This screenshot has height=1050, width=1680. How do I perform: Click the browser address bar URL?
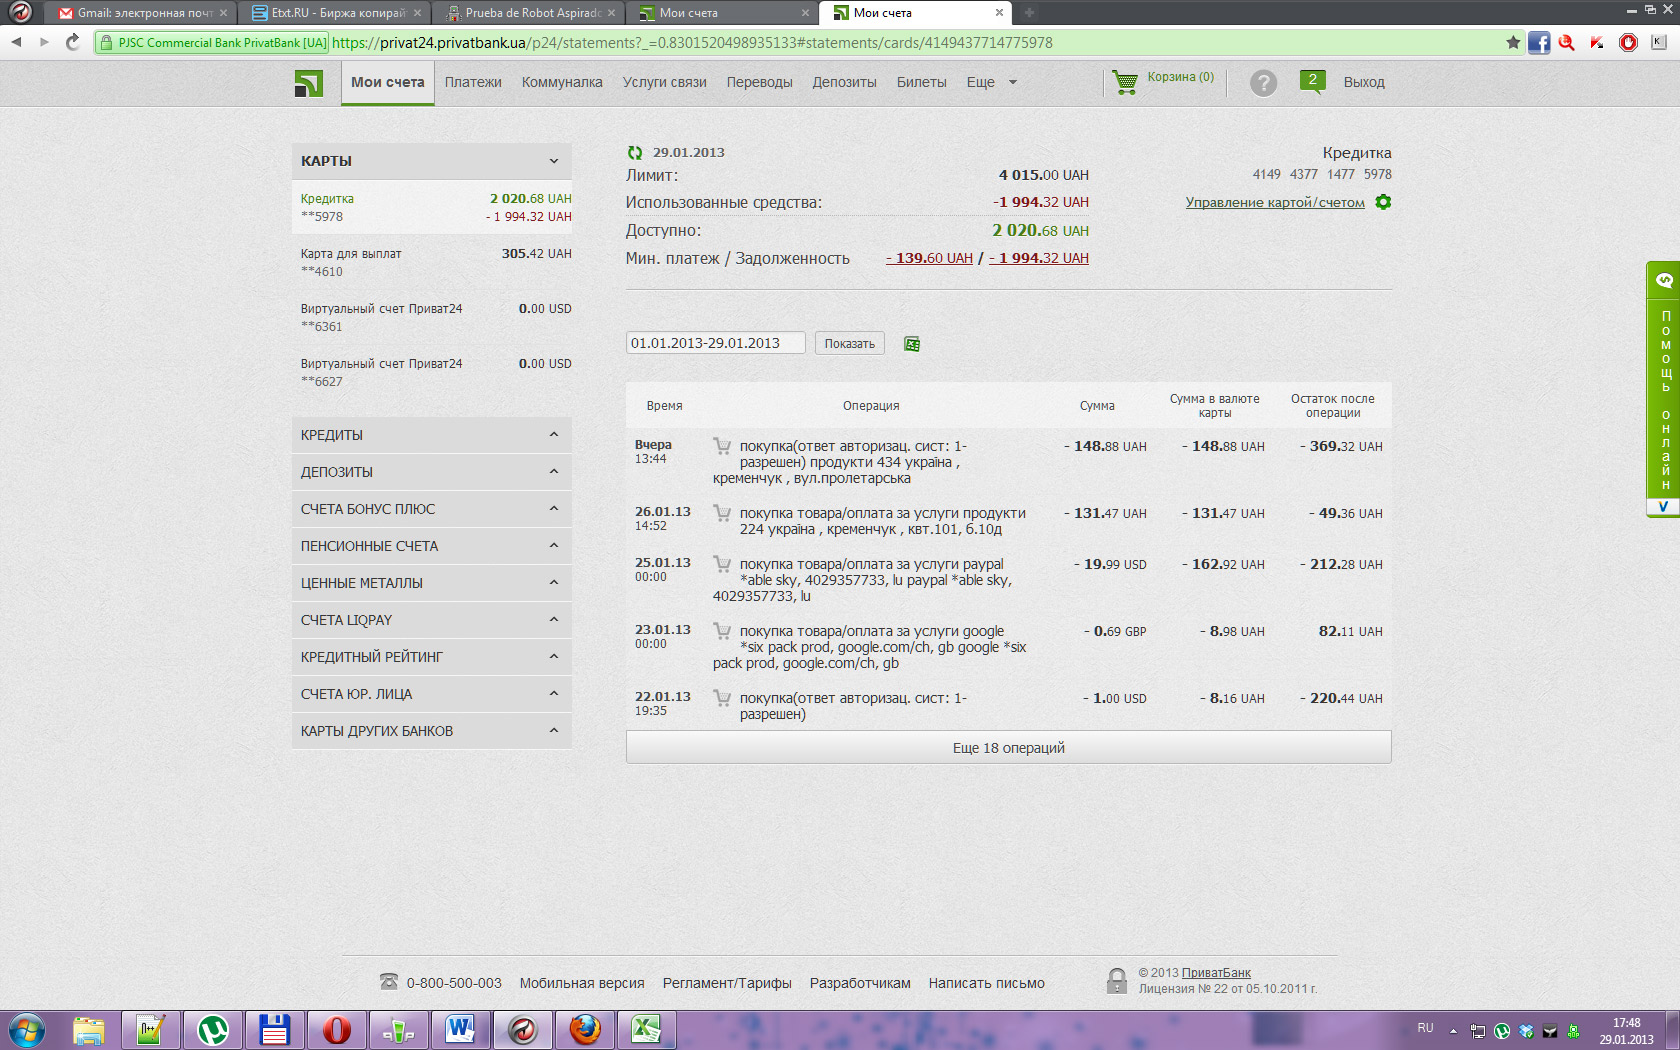point(692,43)
